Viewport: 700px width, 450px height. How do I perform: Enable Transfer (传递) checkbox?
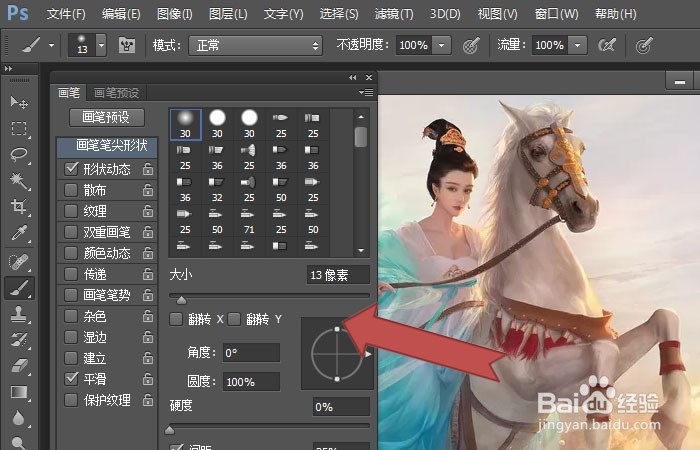point(71,274)
